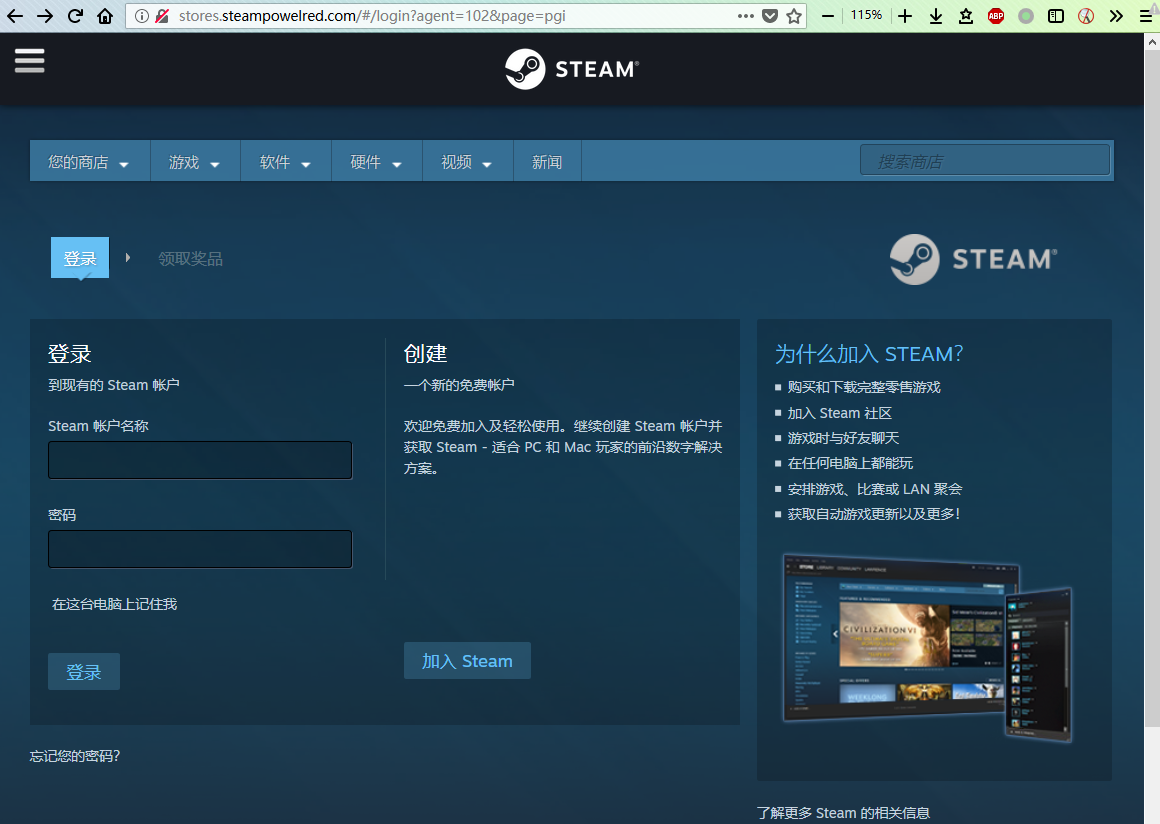Click 购买和下载完整零售游戏 text
1160x824 pixels.
click(864, 387)
